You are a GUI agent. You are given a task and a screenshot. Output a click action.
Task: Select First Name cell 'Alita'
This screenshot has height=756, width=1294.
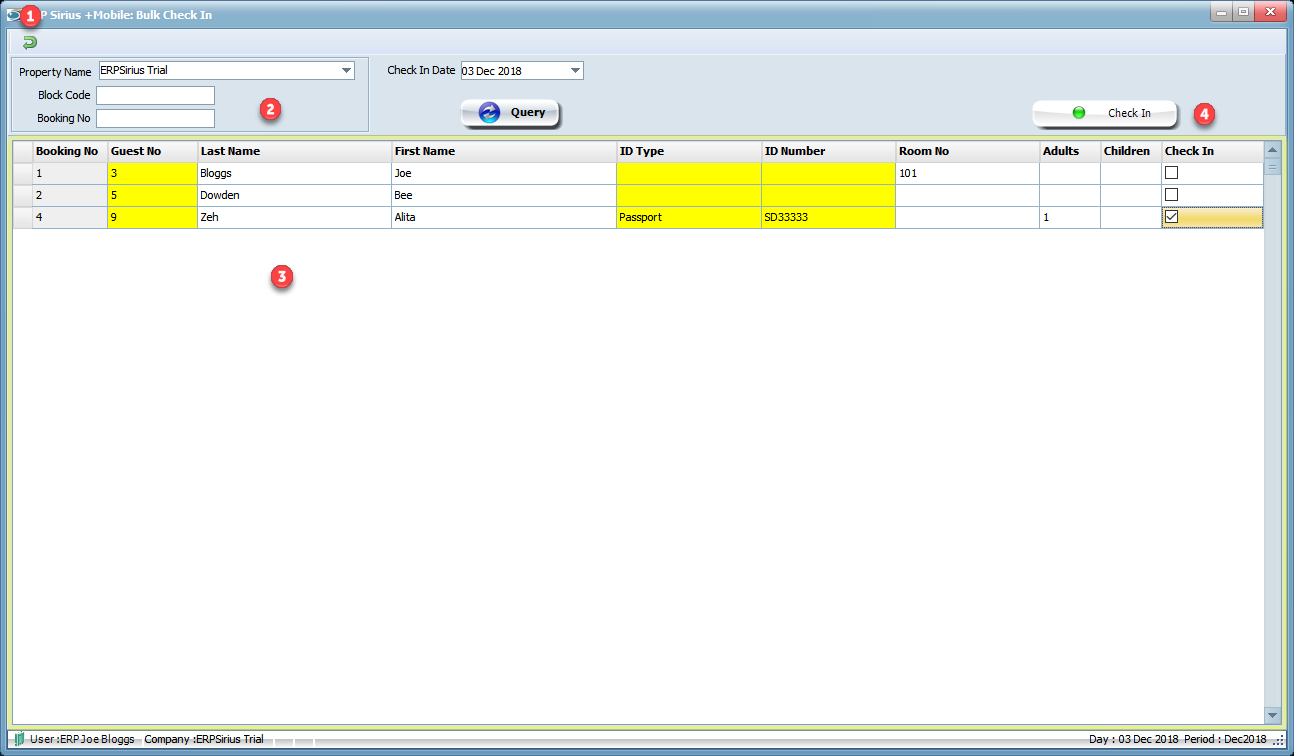pos(504,217)
